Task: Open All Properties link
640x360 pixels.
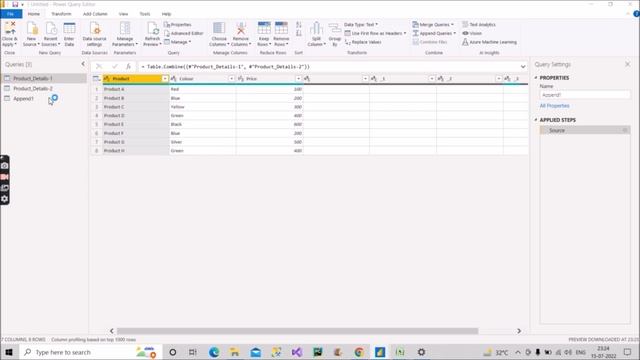Action: click(554, 106)
